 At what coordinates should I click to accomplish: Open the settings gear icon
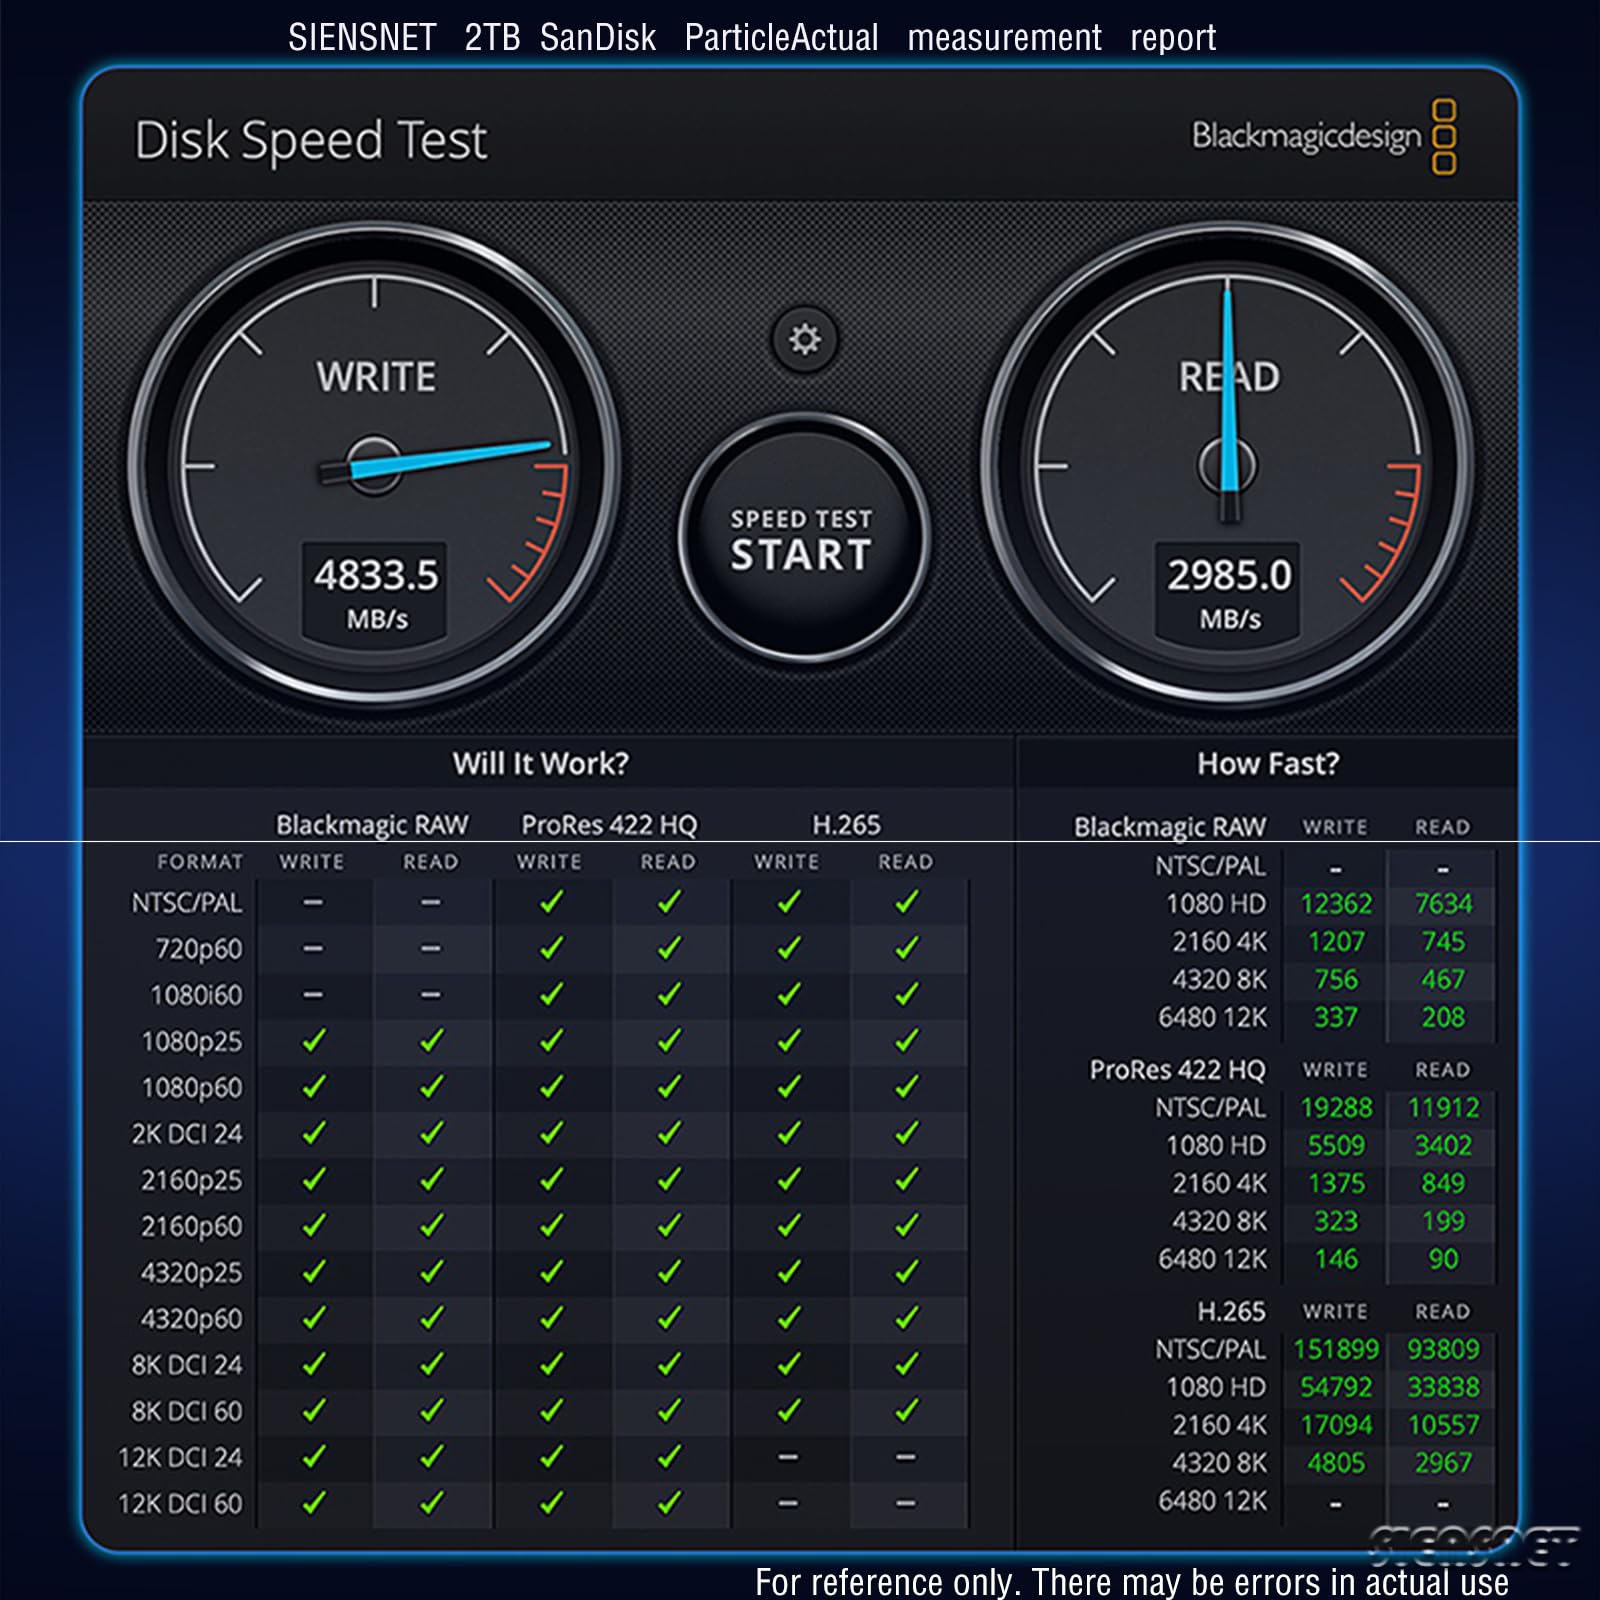(x=805, y=339)
